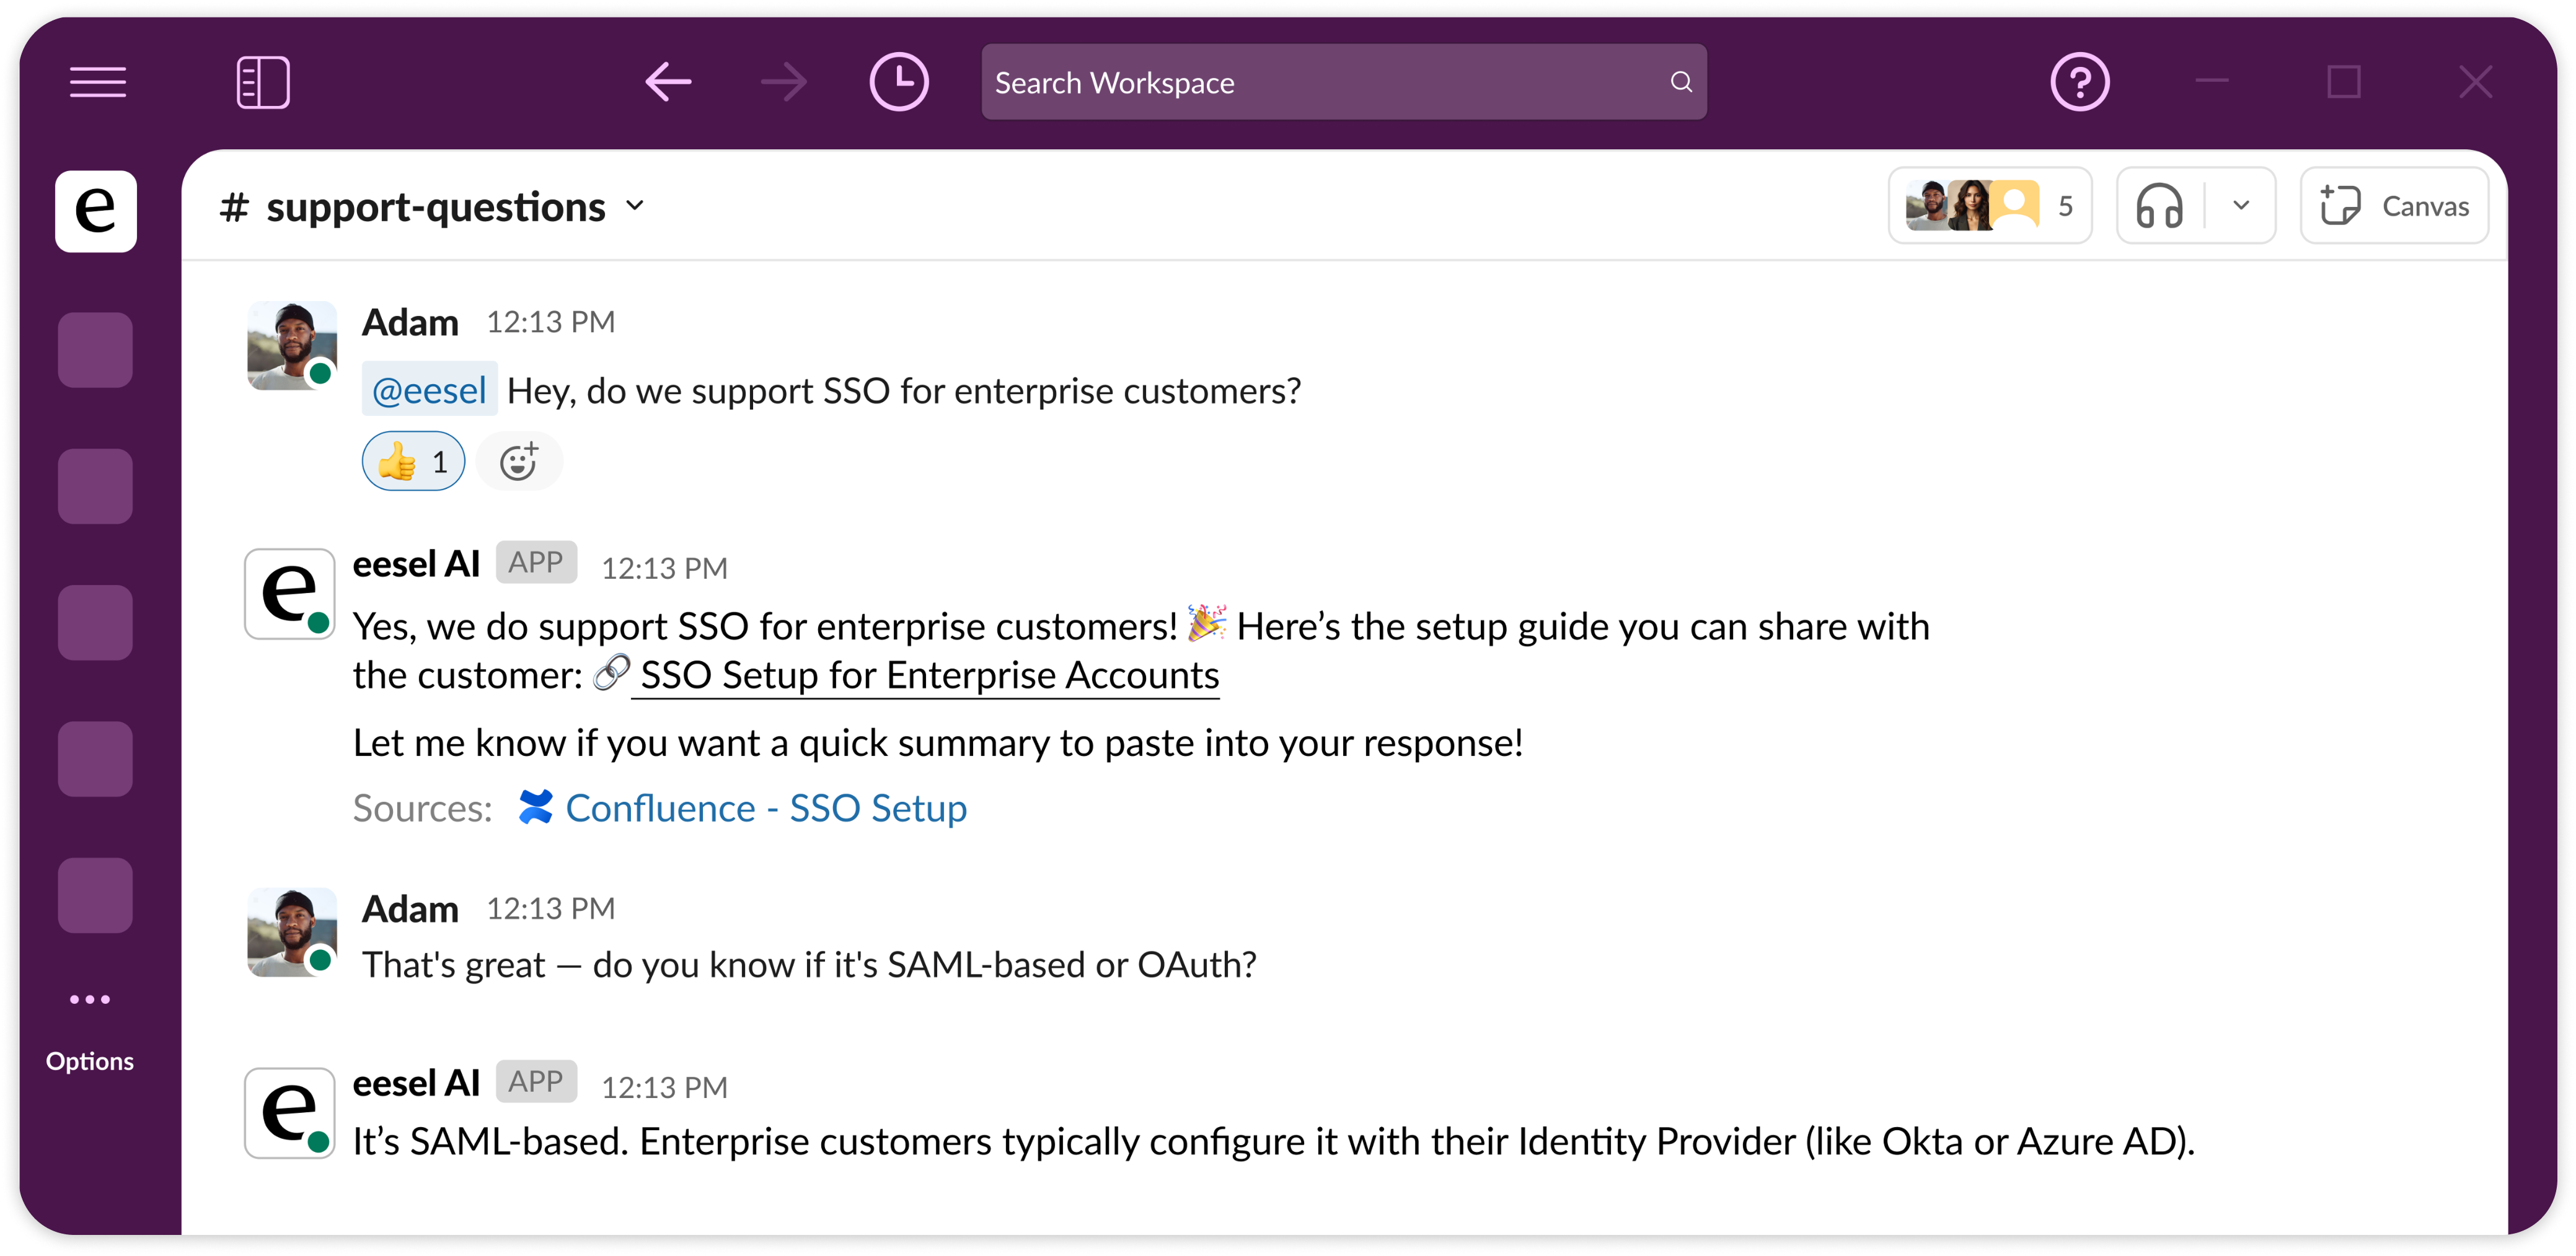Toggle the sidebar panel icon
Viewport: 2576px width, 1256px height.
click(x=263, y=82)
